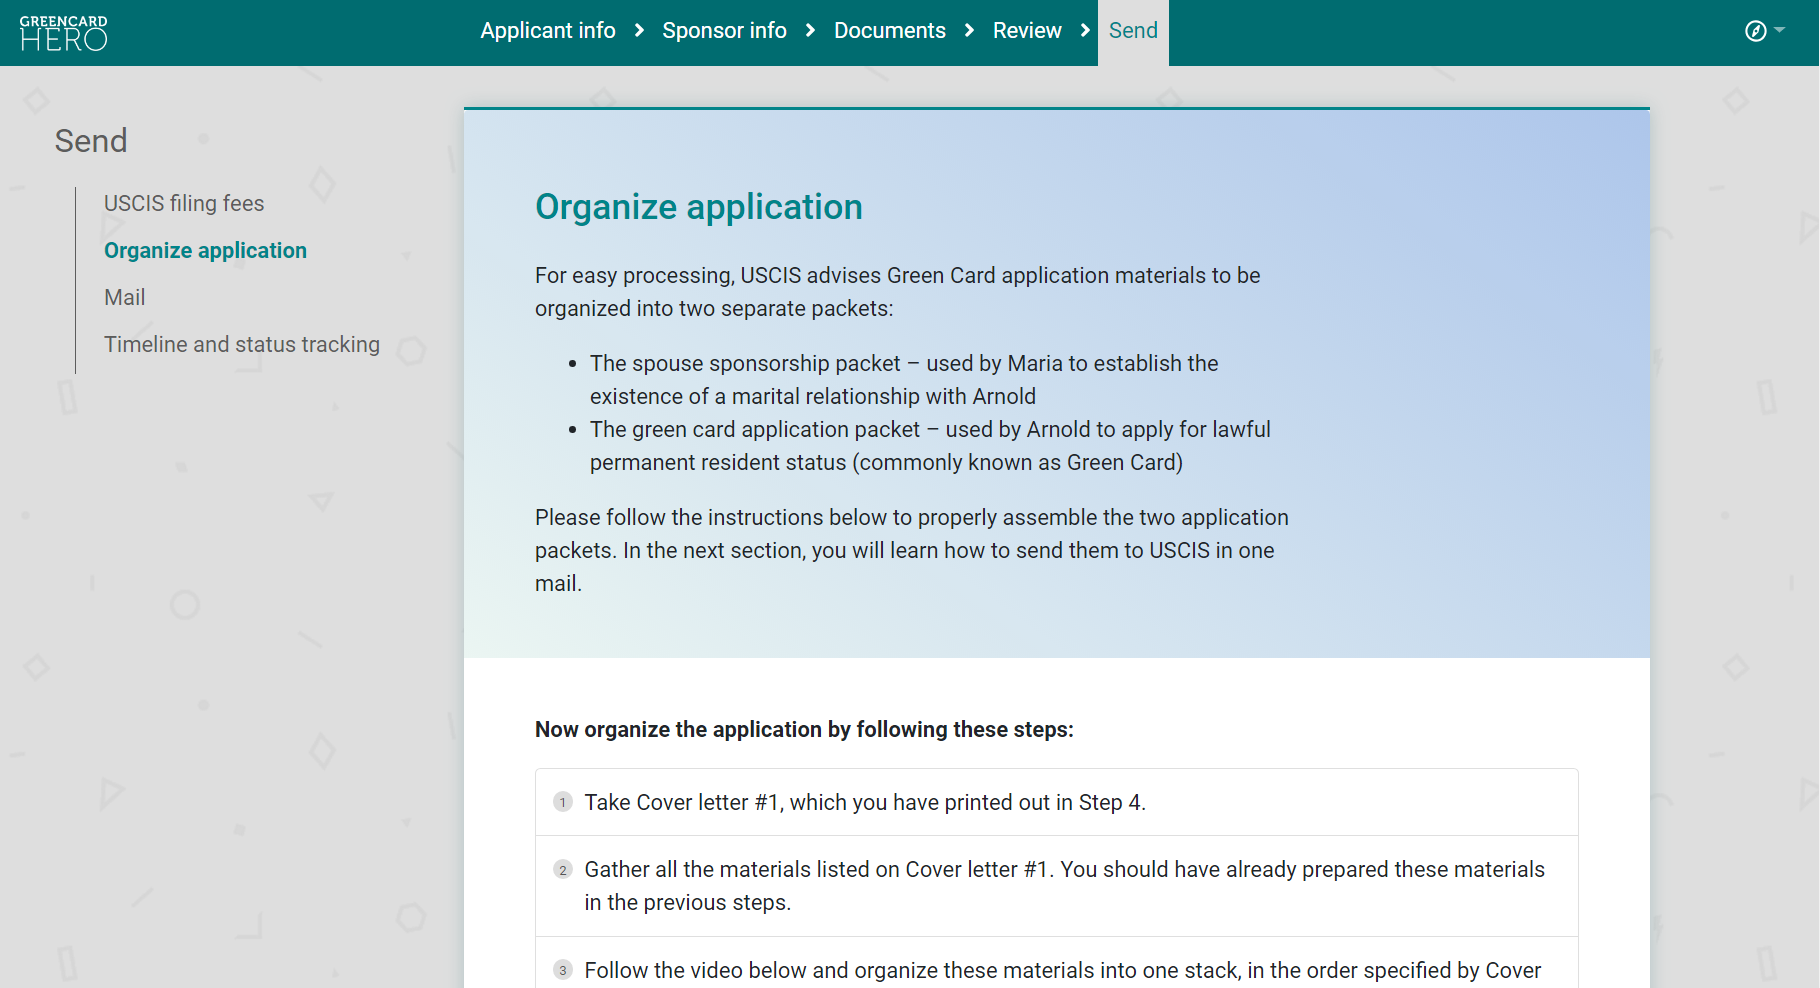
Task: Go to the Sponsor info step
Action: [x=724, y=31]
